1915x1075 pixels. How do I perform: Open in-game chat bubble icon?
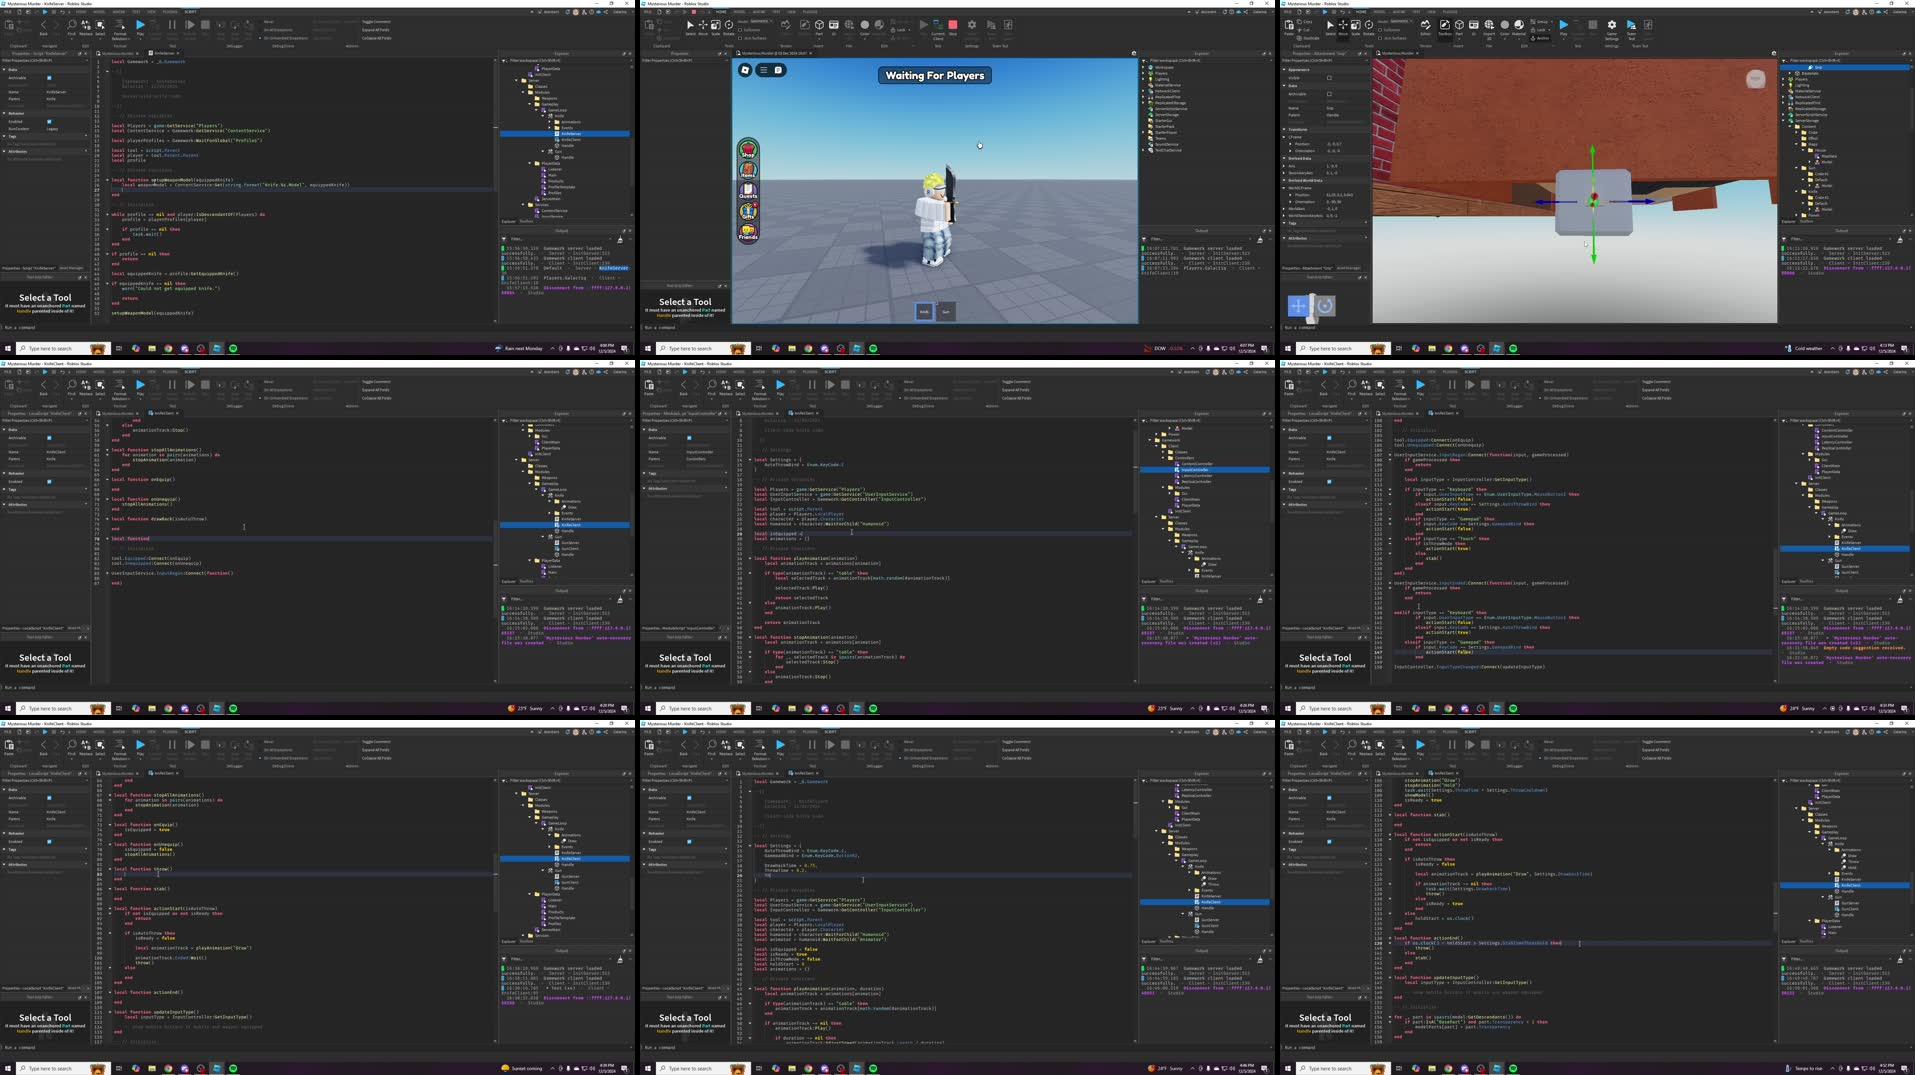coord(778,70)
